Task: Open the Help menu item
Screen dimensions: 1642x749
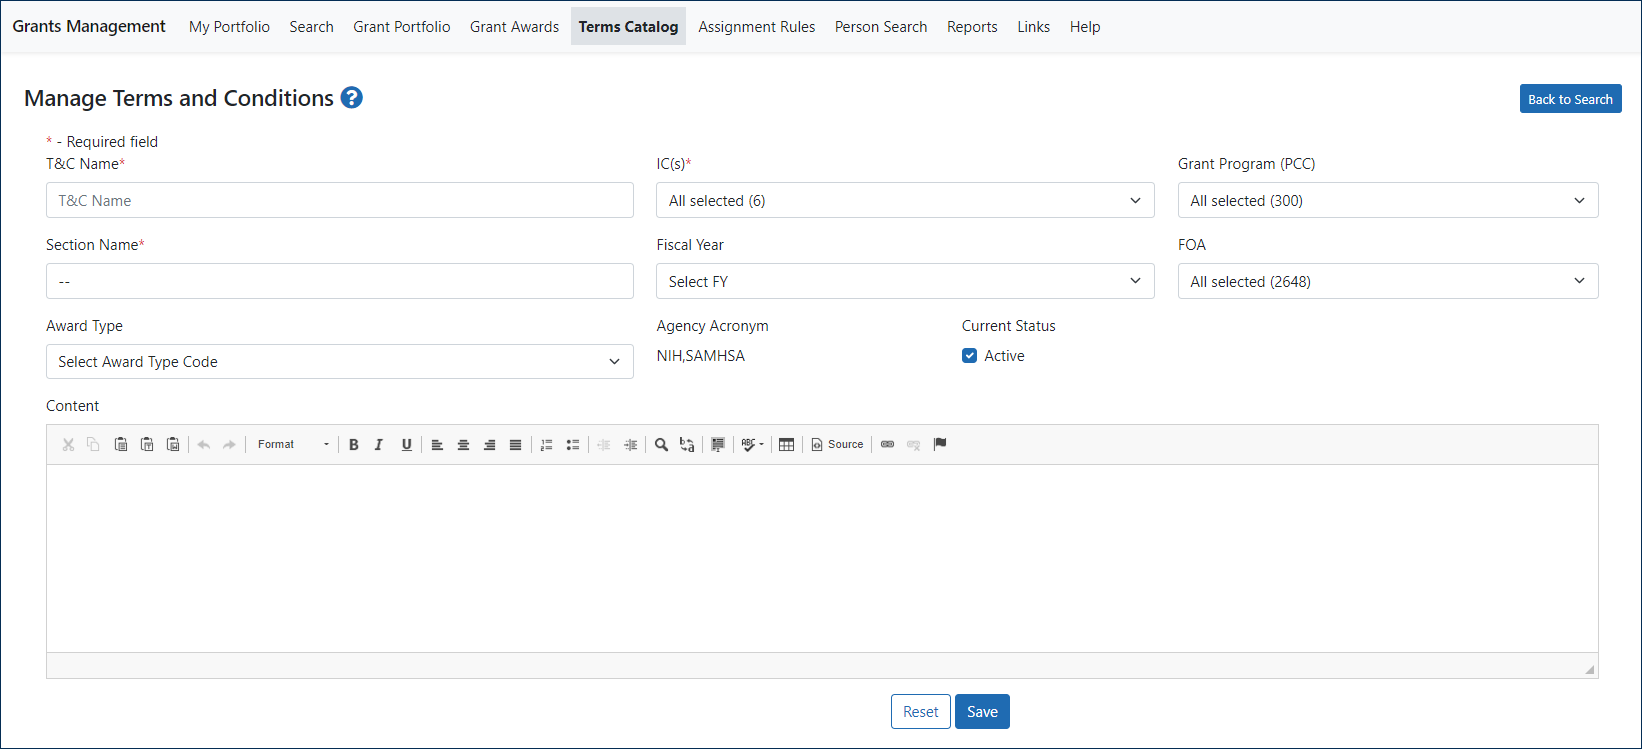Action: [1085, 27]
